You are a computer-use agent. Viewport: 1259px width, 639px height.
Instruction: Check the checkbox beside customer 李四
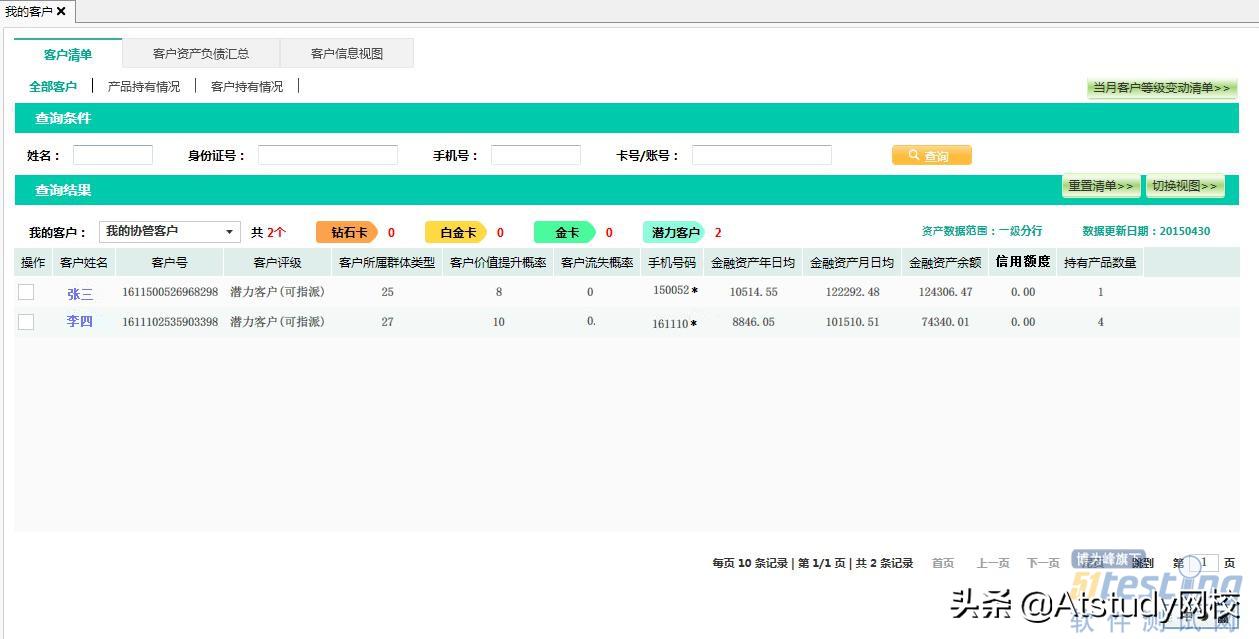[x=26, y=322]
